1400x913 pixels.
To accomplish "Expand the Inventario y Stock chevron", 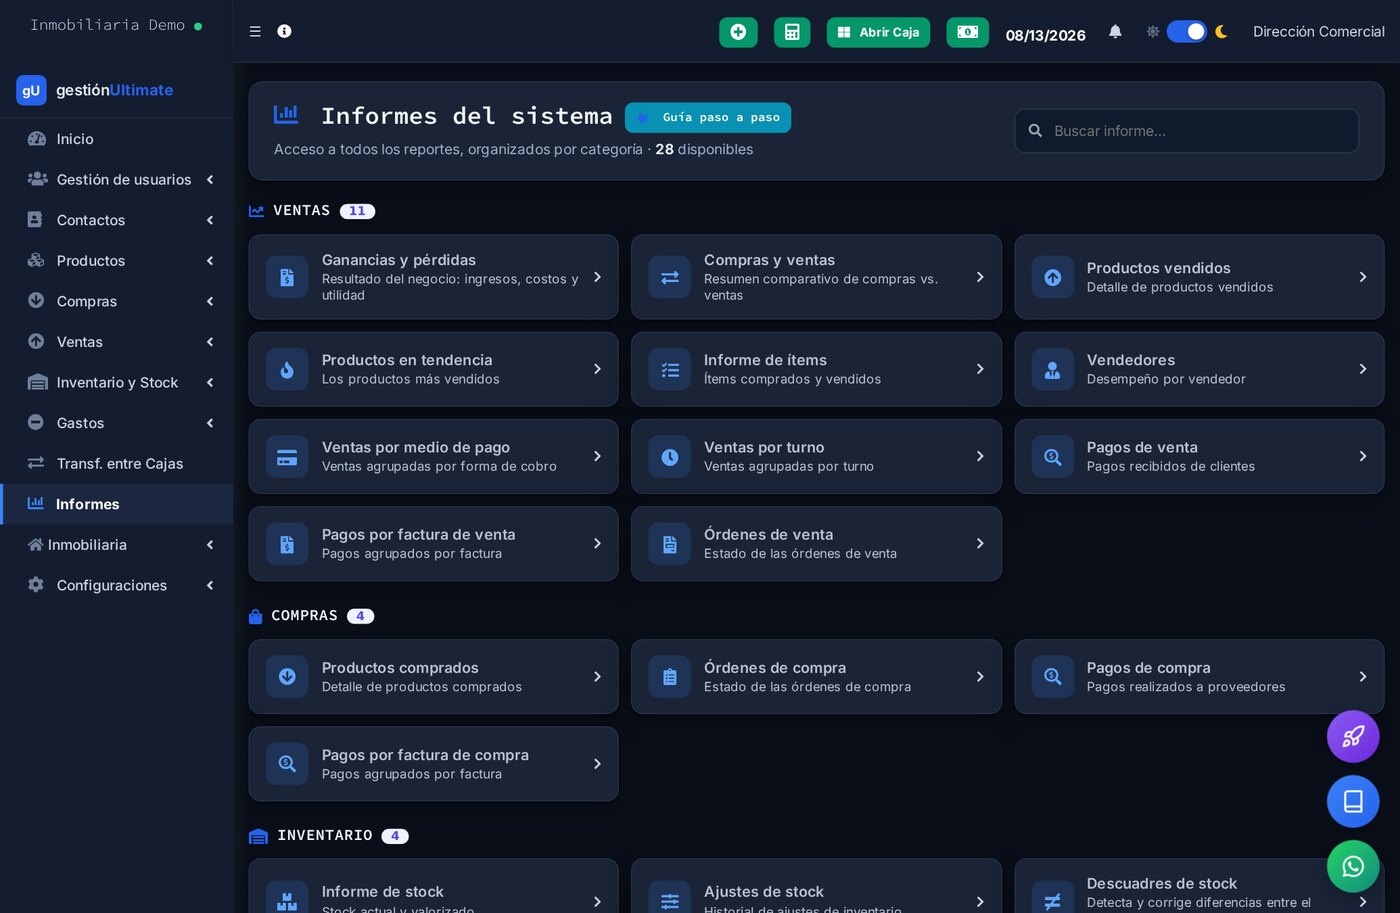I will (210, 383).
